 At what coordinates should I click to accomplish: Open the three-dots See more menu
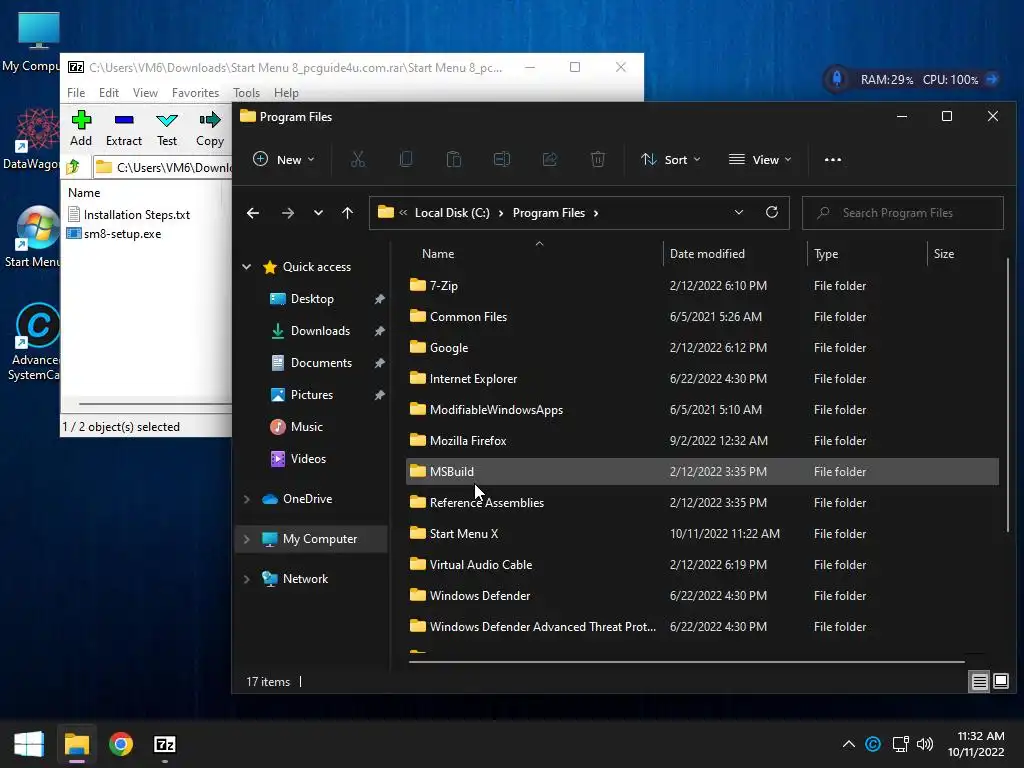point(833,159)
